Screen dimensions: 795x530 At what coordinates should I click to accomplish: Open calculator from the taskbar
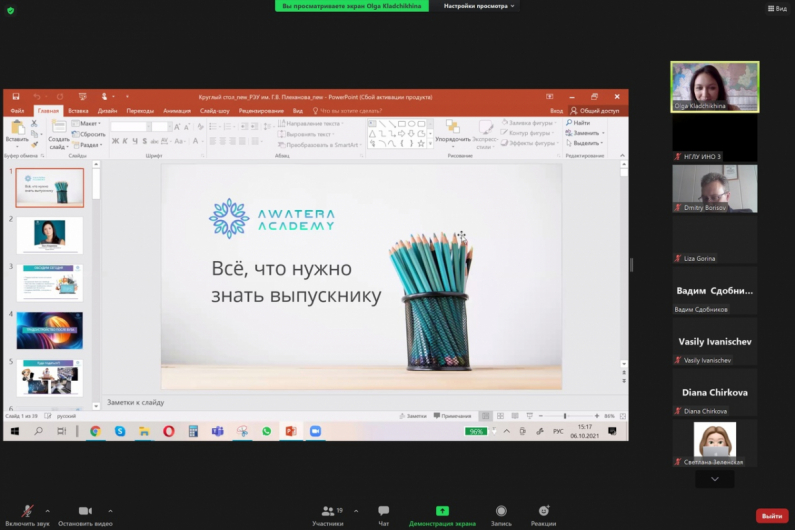click(x=193, y=431)
